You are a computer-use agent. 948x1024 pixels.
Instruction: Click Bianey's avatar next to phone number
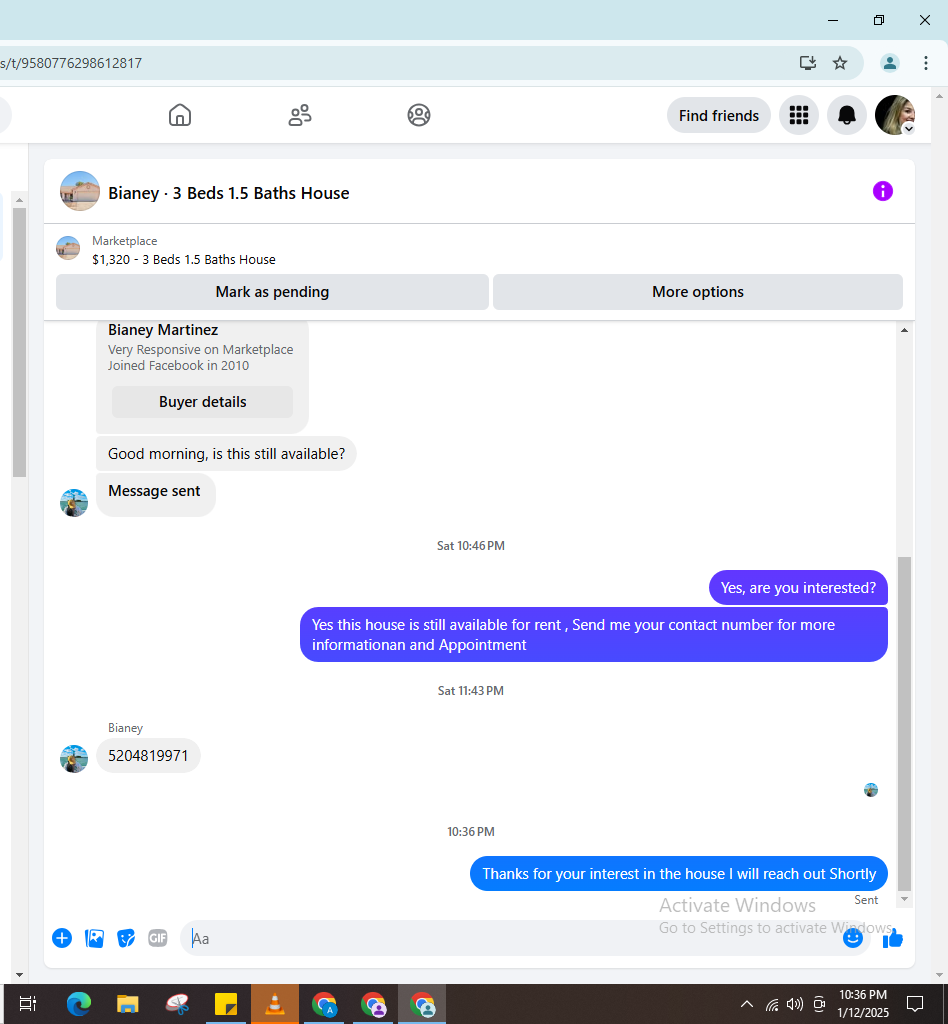pos(74,759)
